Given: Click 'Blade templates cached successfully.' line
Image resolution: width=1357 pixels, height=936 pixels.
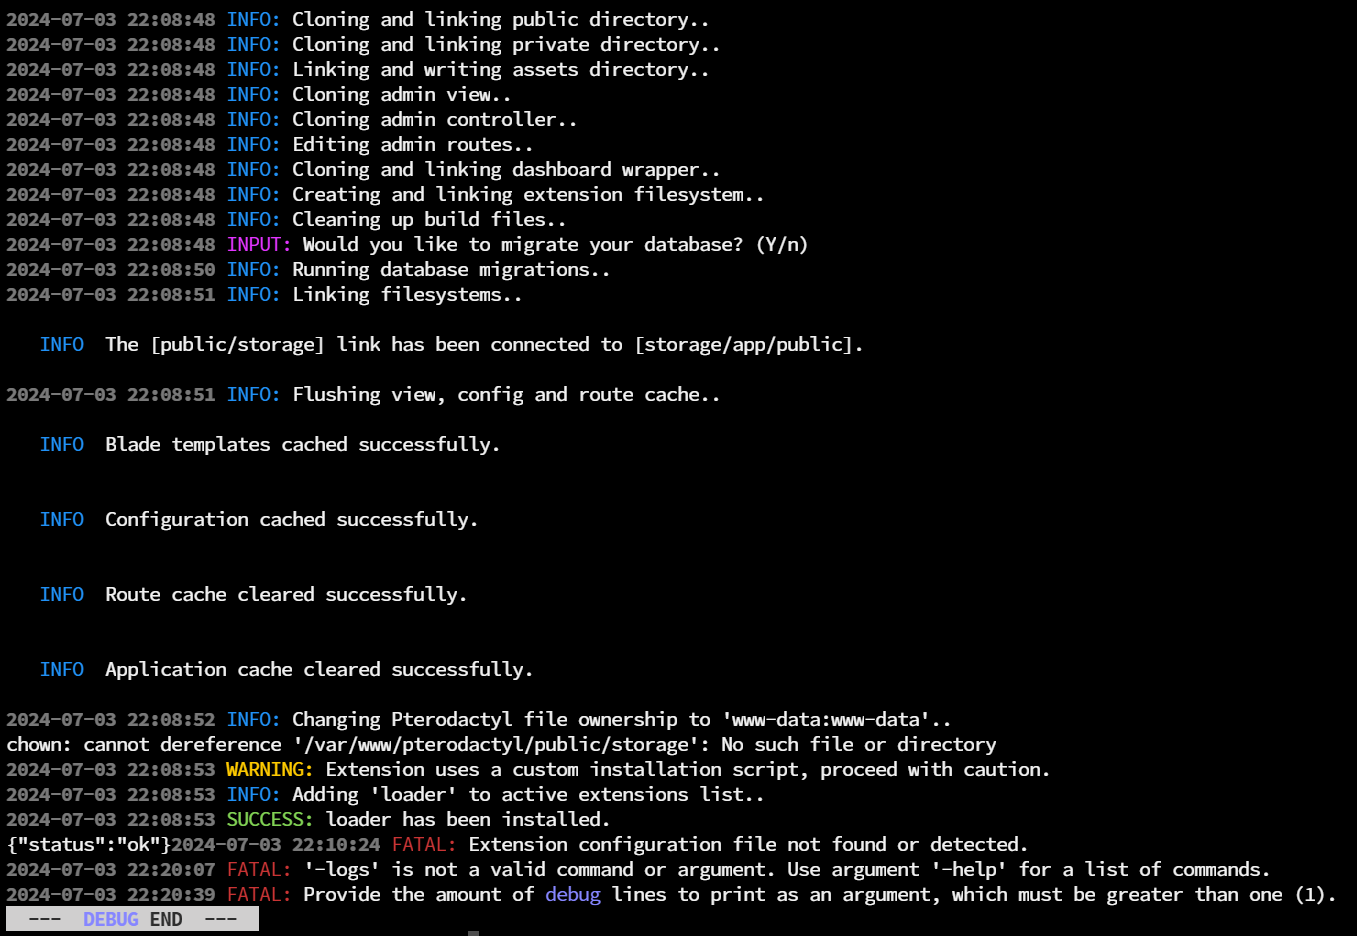Looking at the screenshot, I should tap(302, 444).
